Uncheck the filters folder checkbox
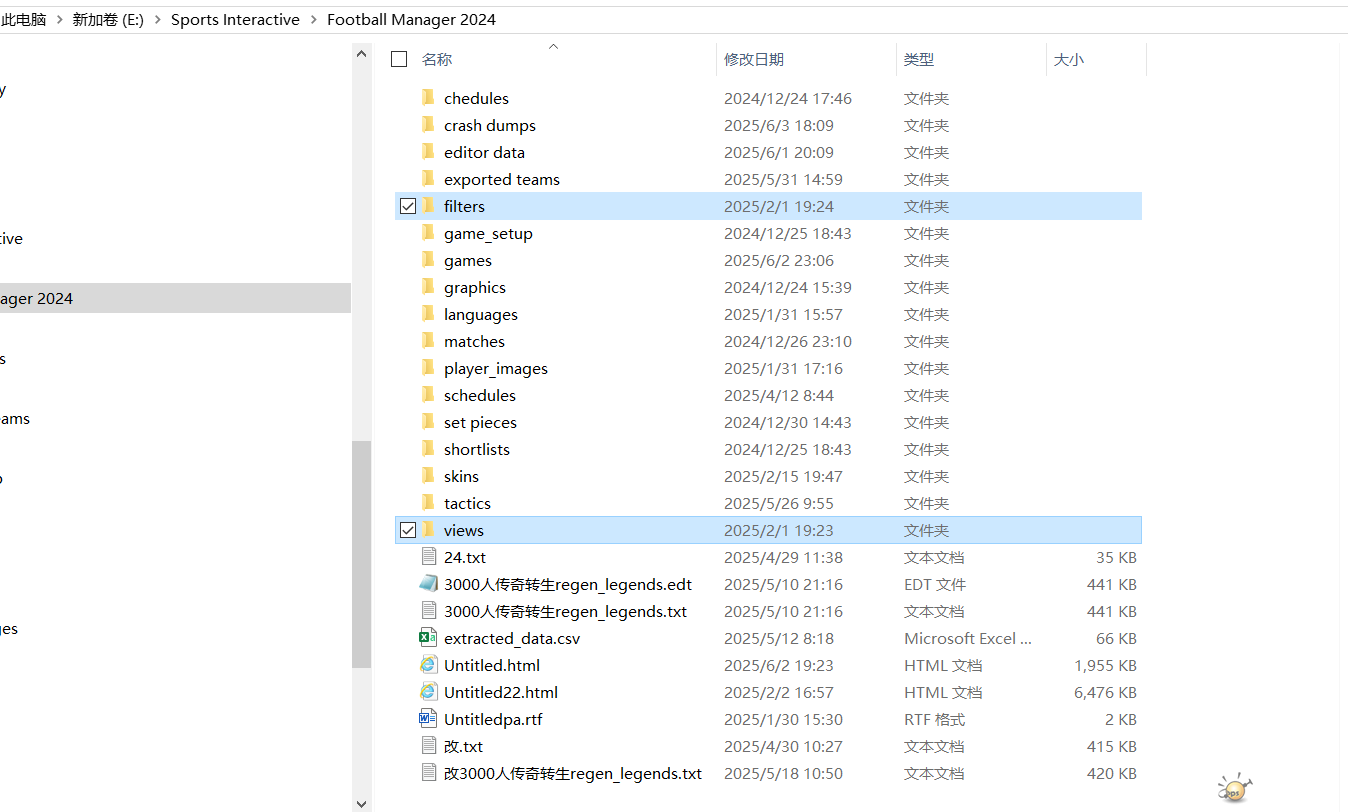The image size is (1348, 812). 407,206
